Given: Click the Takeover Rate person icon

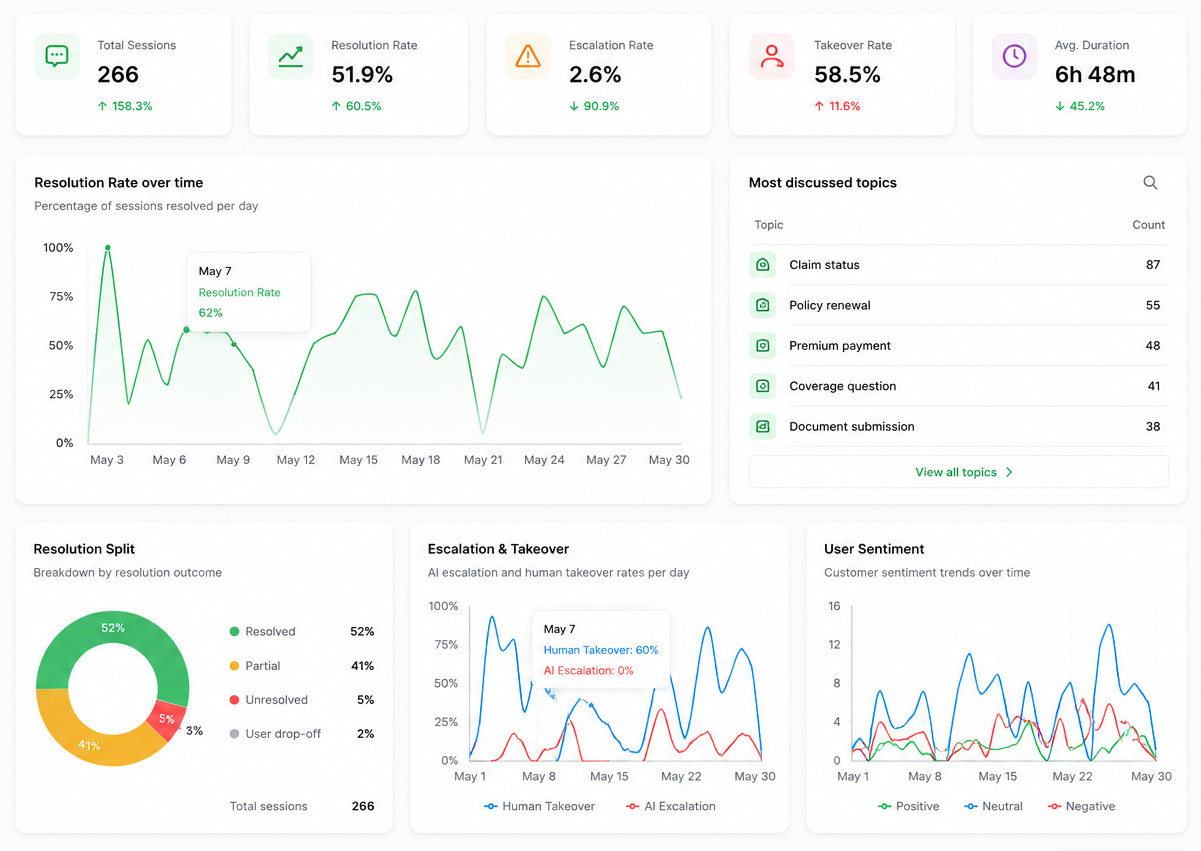Looking at the screenshot, I should click(x=771, y=56).
